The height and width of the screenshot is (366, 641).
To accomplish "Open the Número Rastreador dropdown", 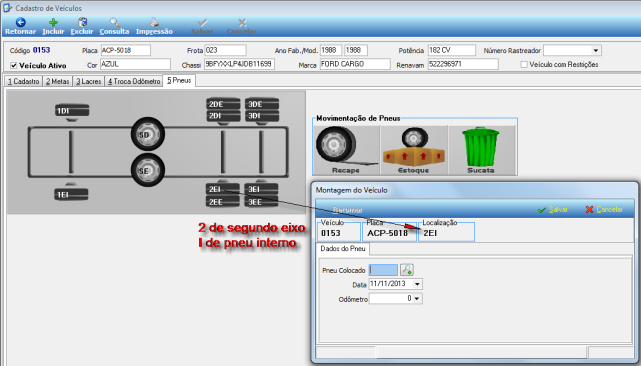I will (596, 51).
